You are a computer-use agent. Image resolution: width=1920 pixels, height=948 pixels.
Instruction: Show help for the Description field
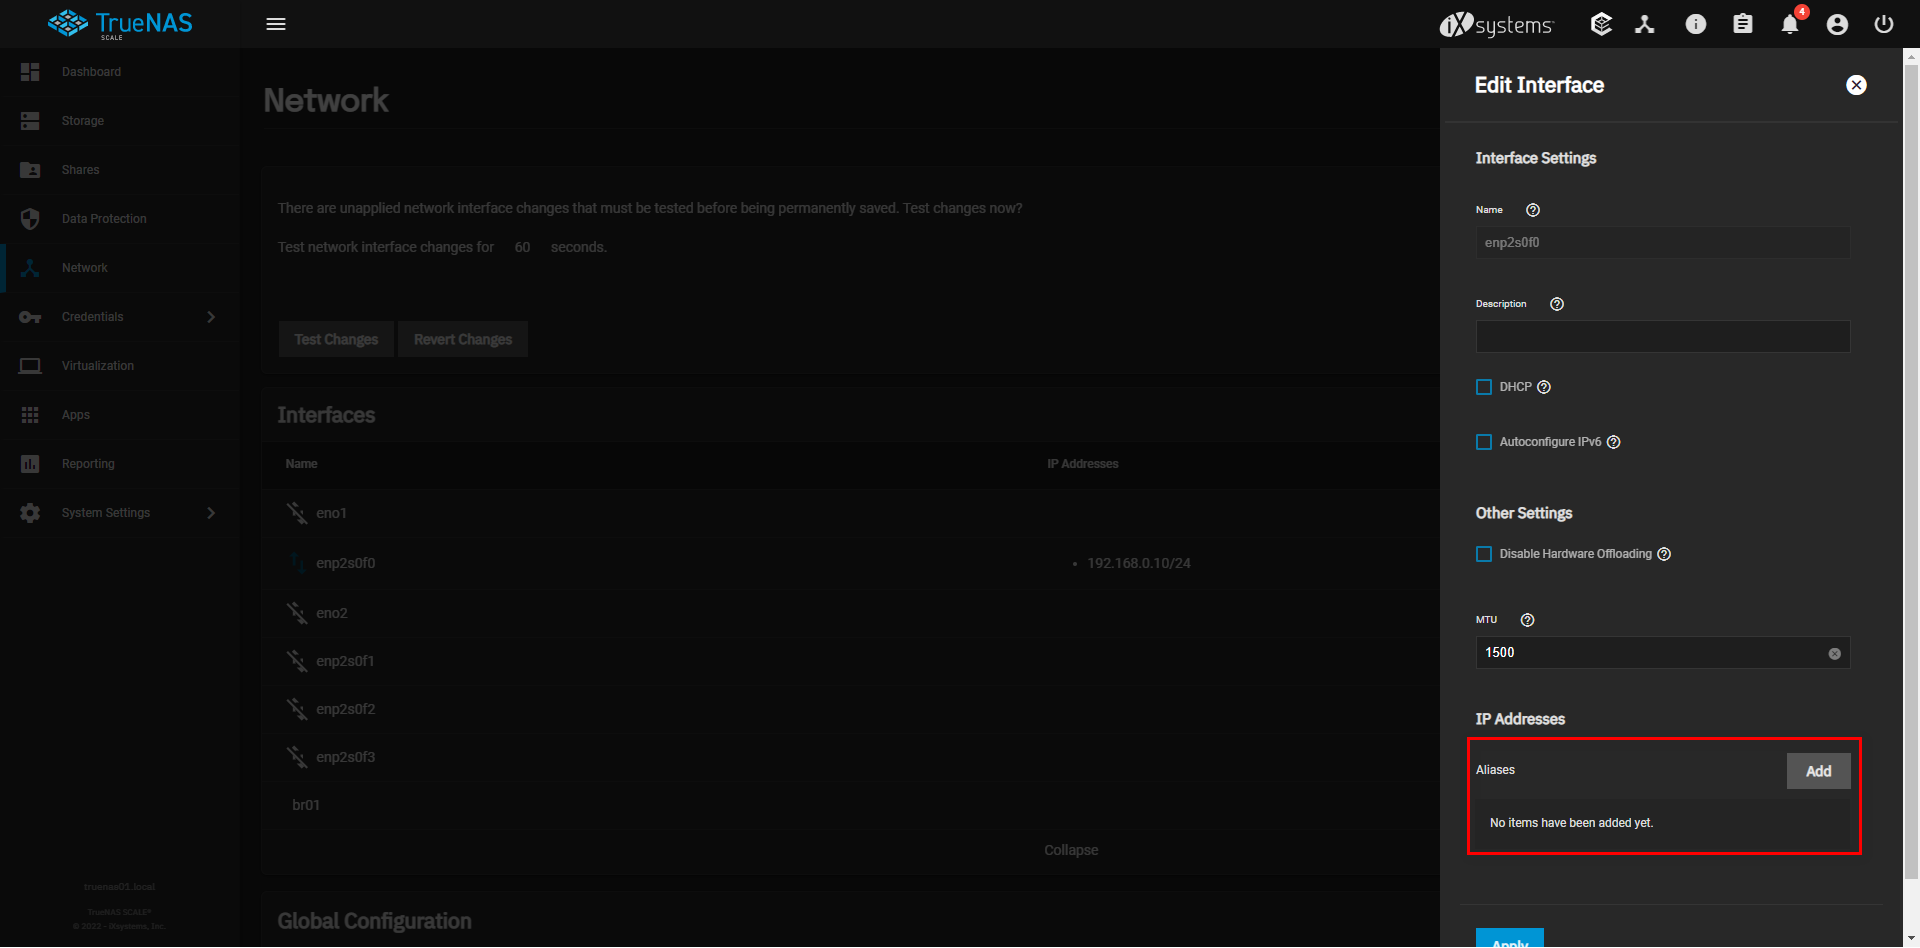[1557, 304]
